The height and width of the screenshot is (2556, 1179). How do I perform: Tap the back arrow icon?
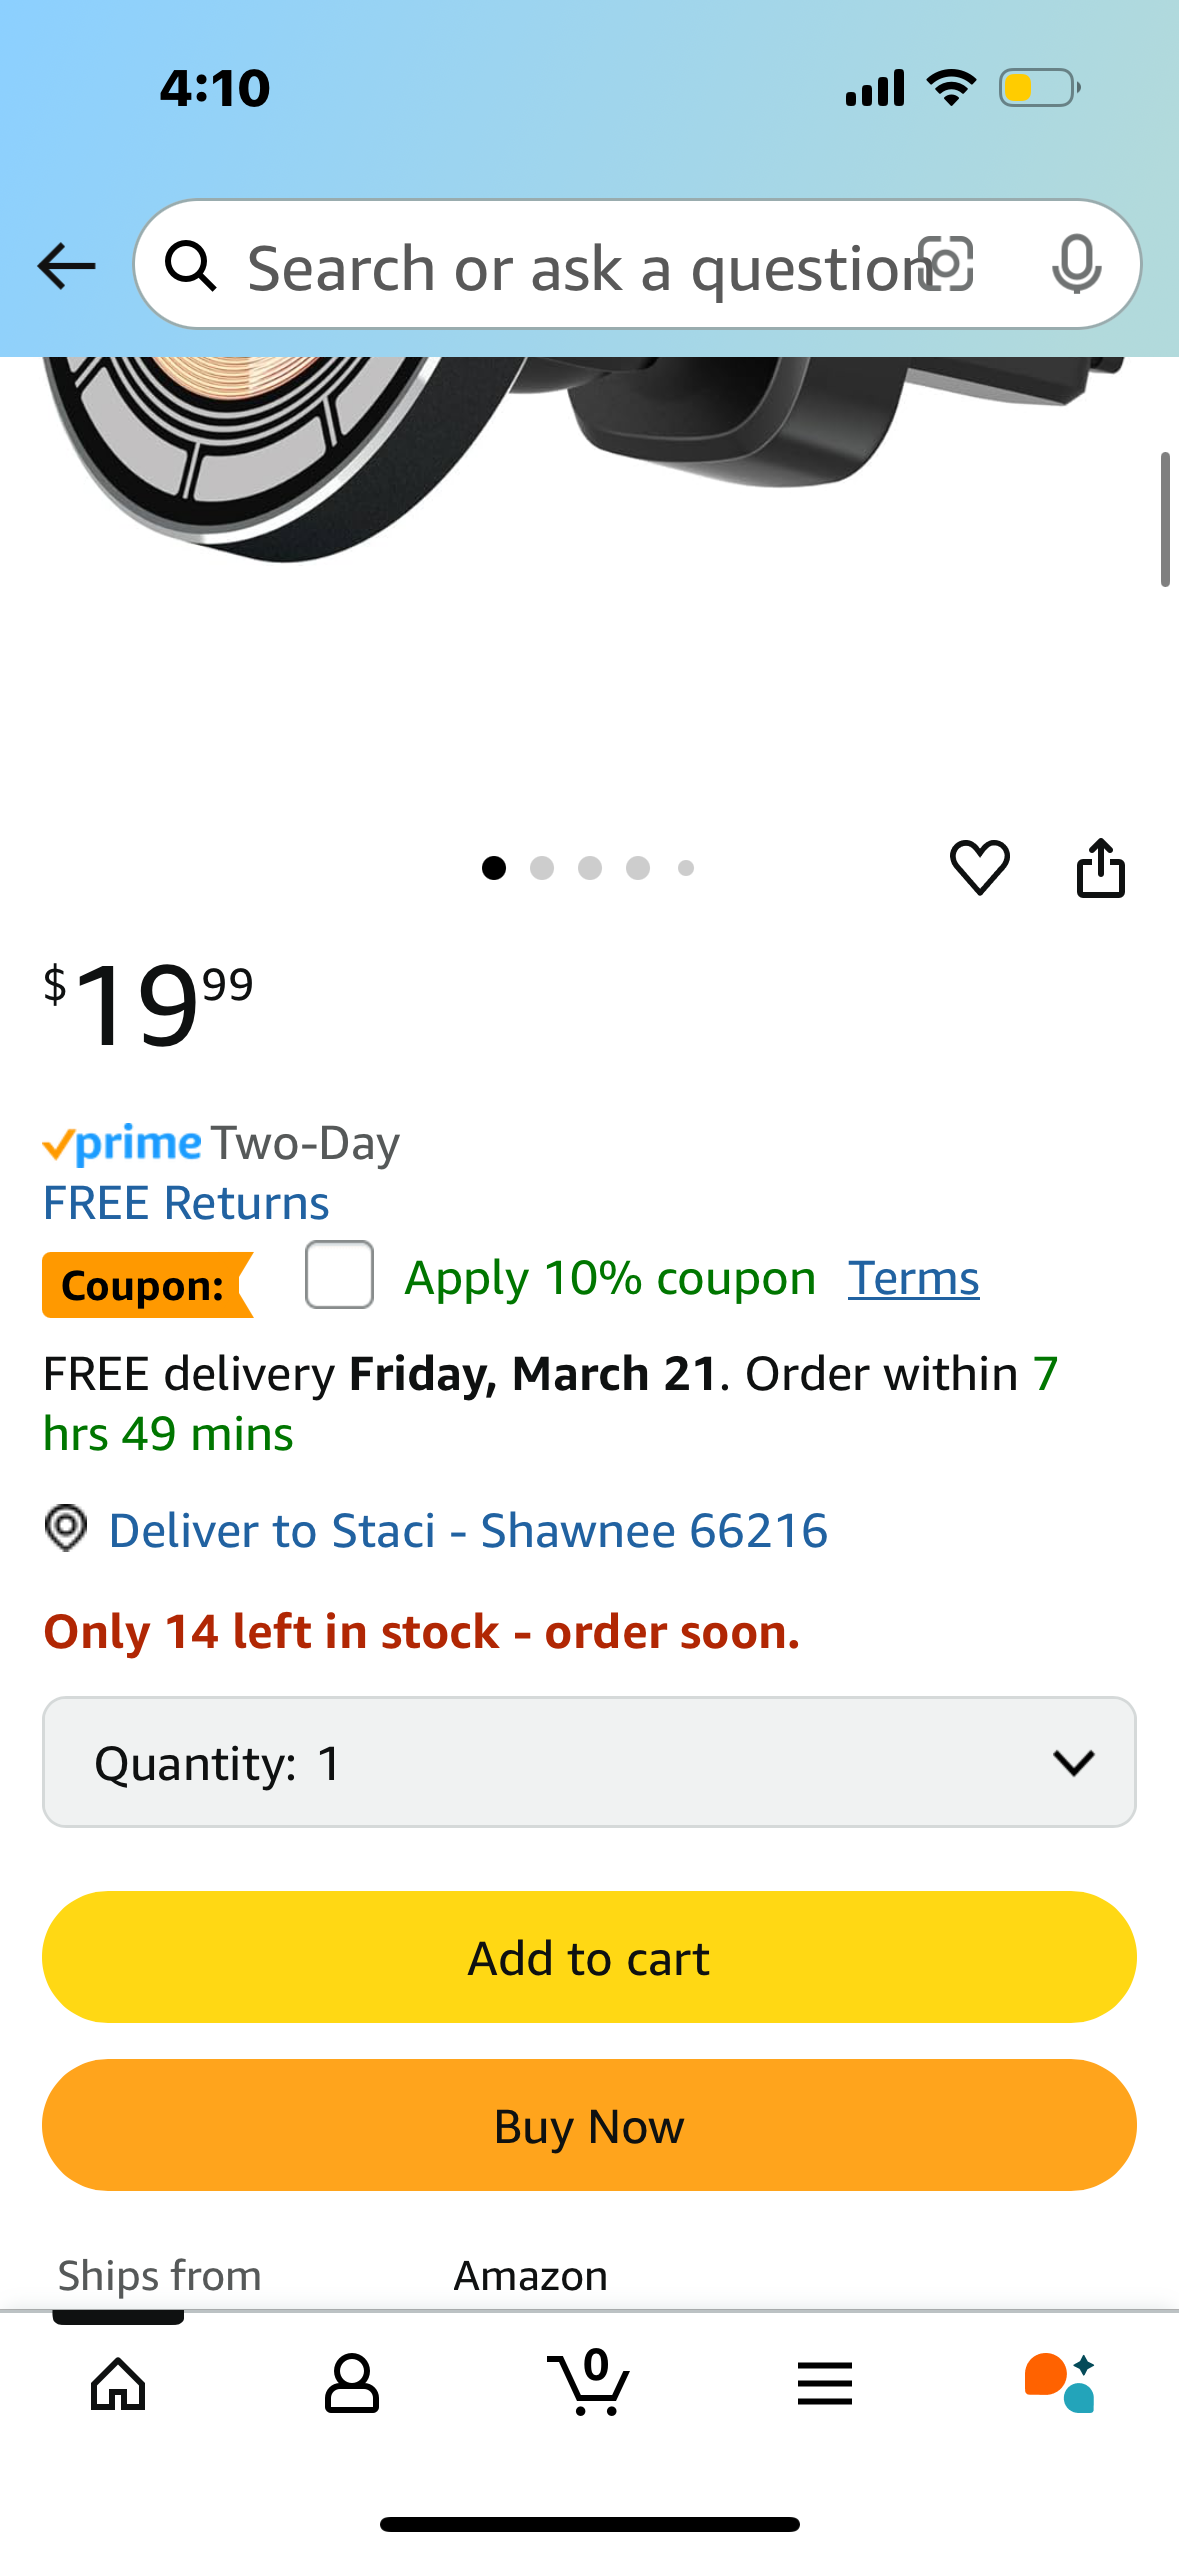tap(66, 266)
